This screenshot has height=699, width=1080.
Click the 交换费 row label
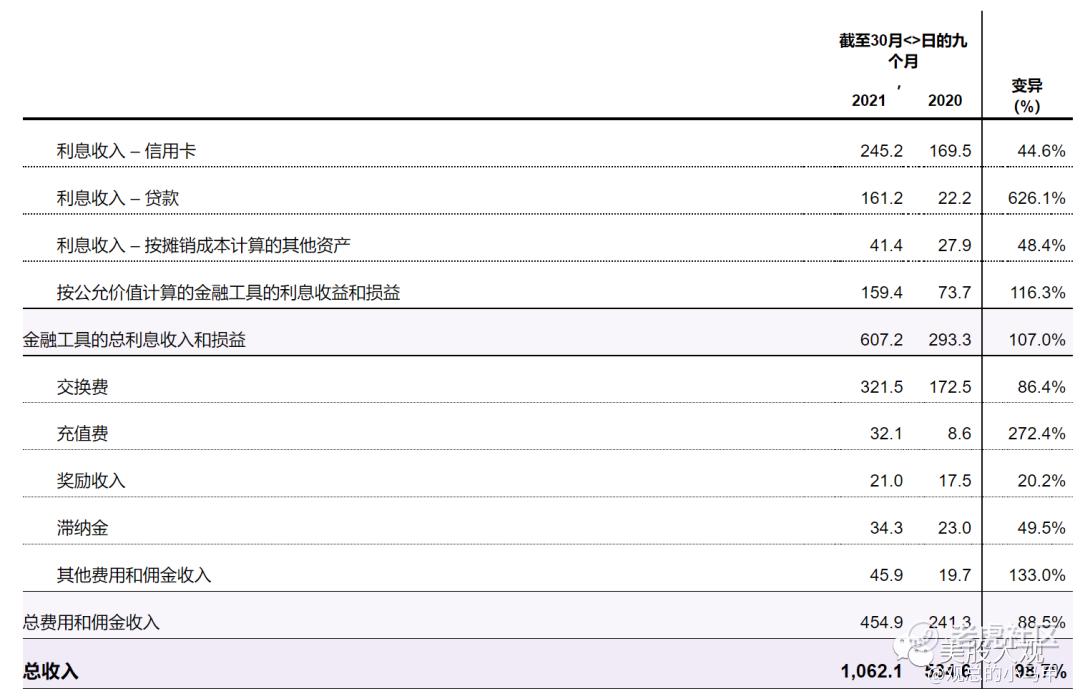[83, 387]
